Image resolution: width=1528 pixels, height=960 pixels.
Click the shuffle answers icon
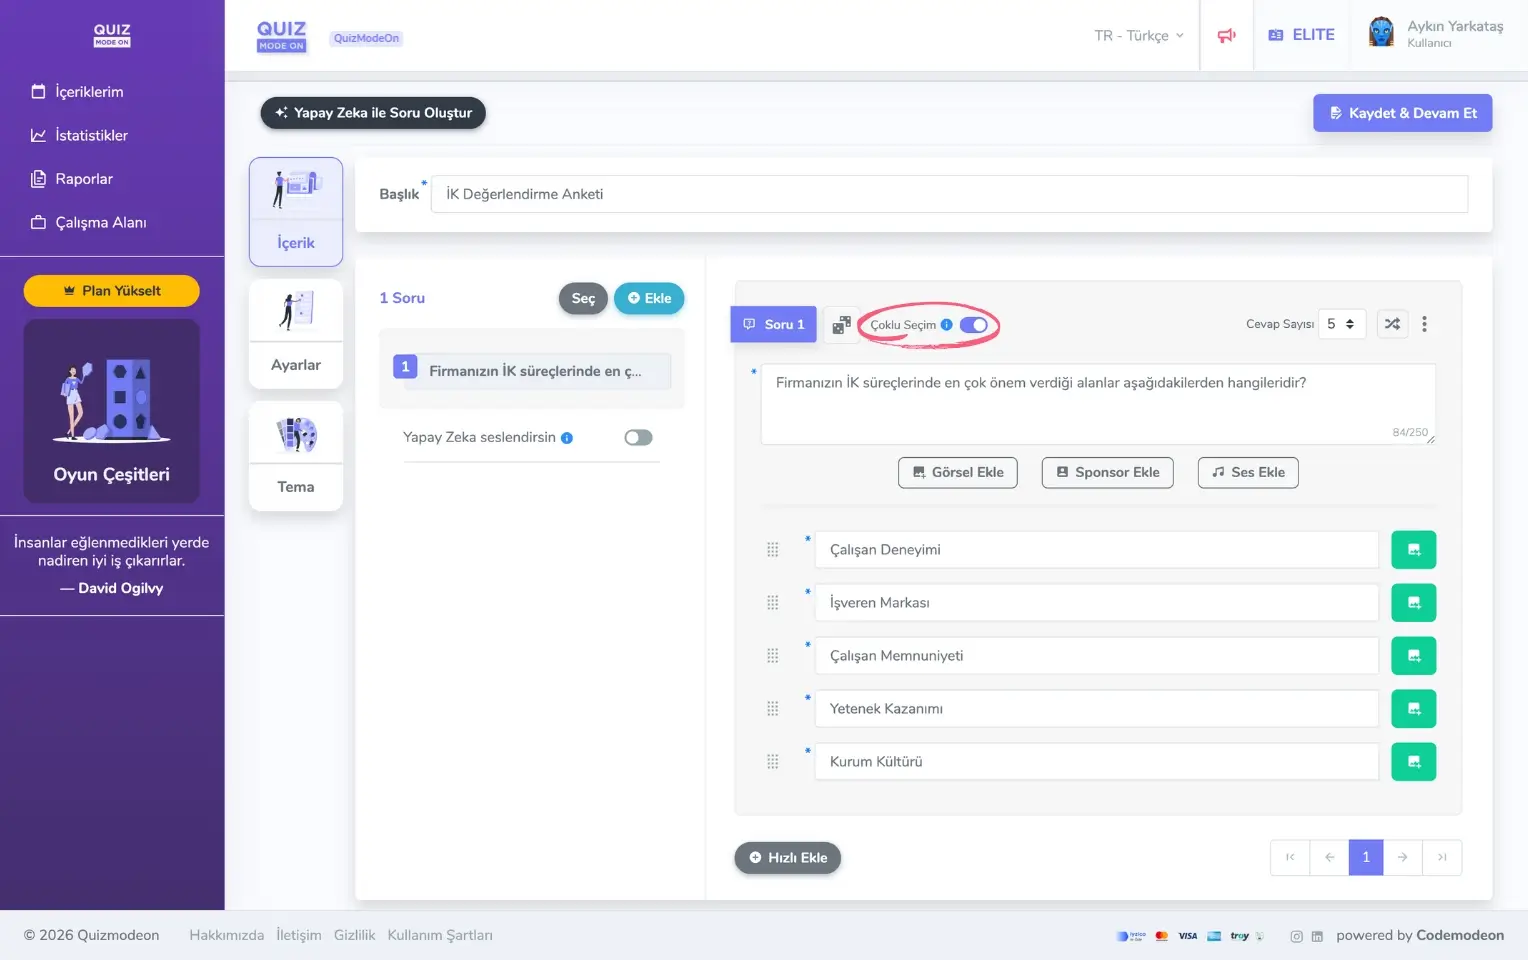tap(1392, 324)
